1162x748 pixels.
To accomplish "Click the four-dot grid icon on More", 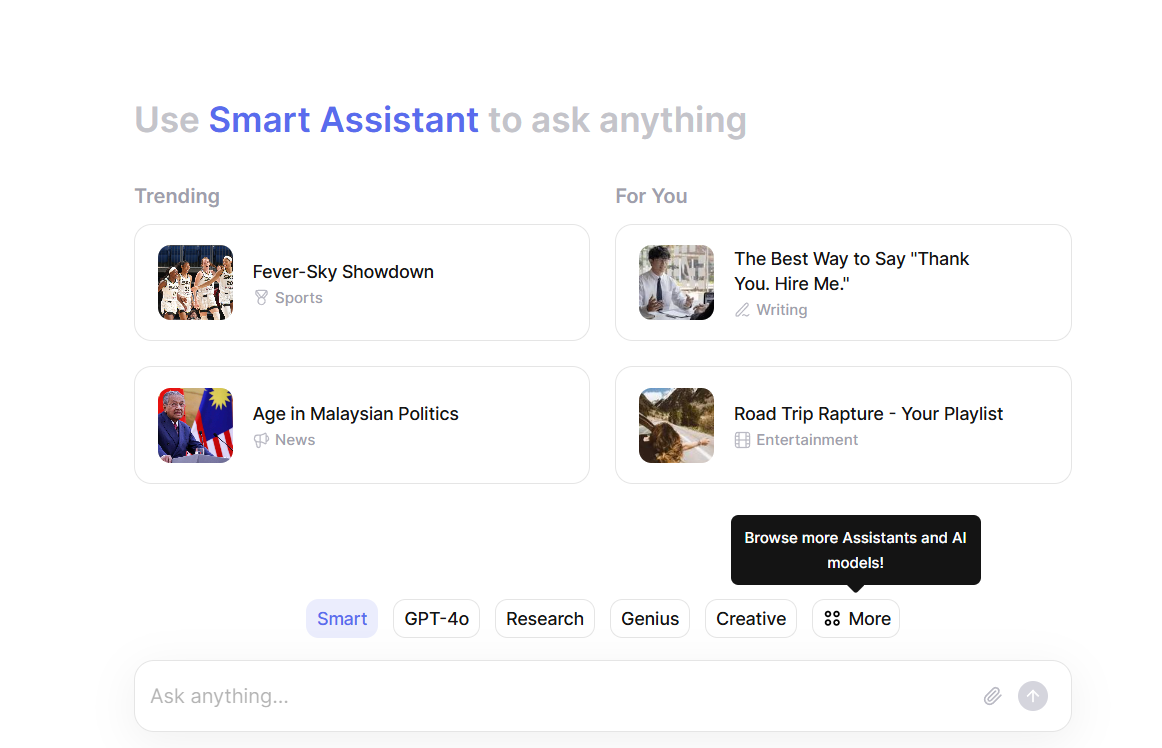I will click(832, 619).
